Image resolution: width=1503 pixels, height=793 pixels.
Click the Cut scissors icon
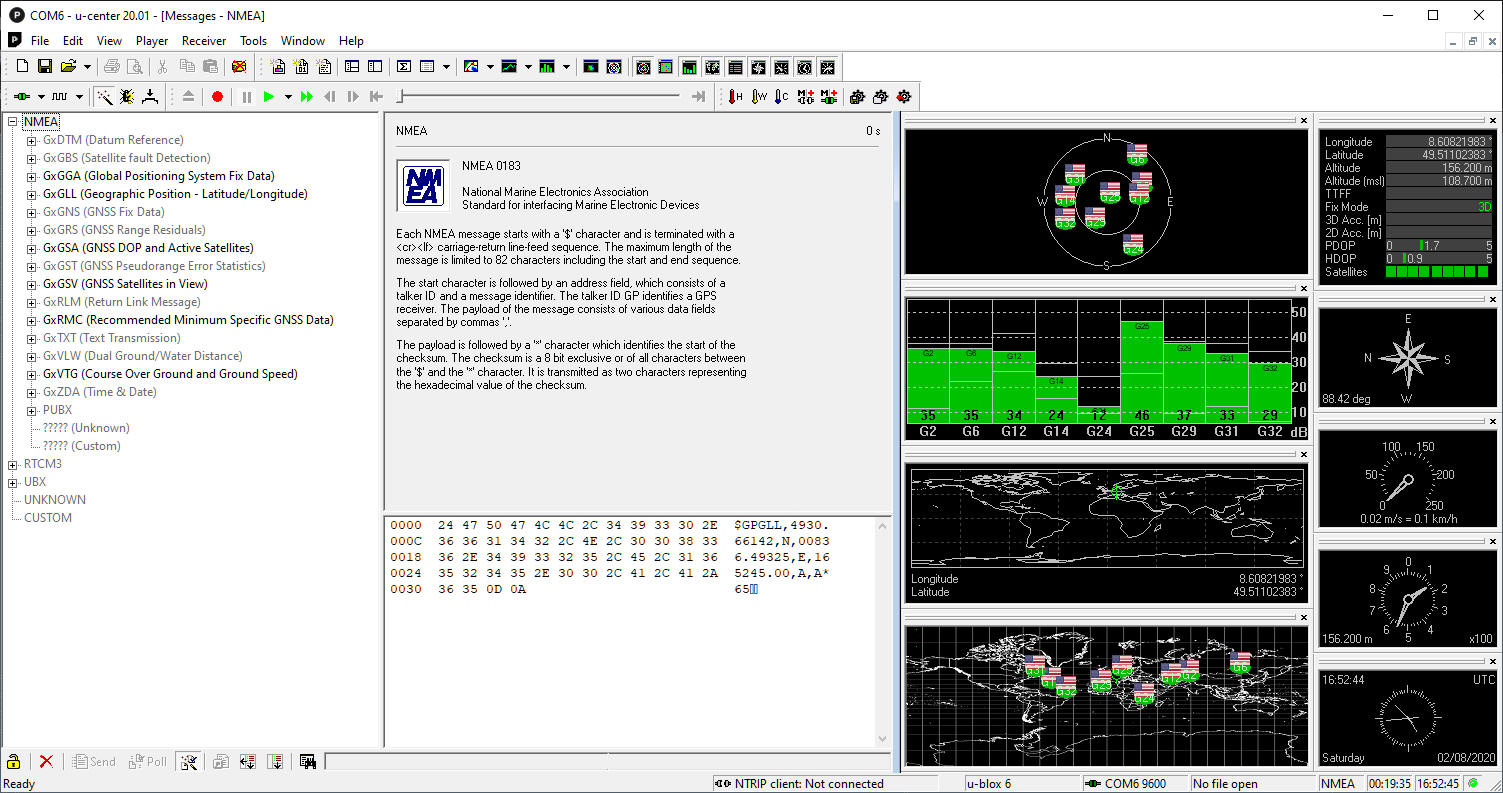162,67
